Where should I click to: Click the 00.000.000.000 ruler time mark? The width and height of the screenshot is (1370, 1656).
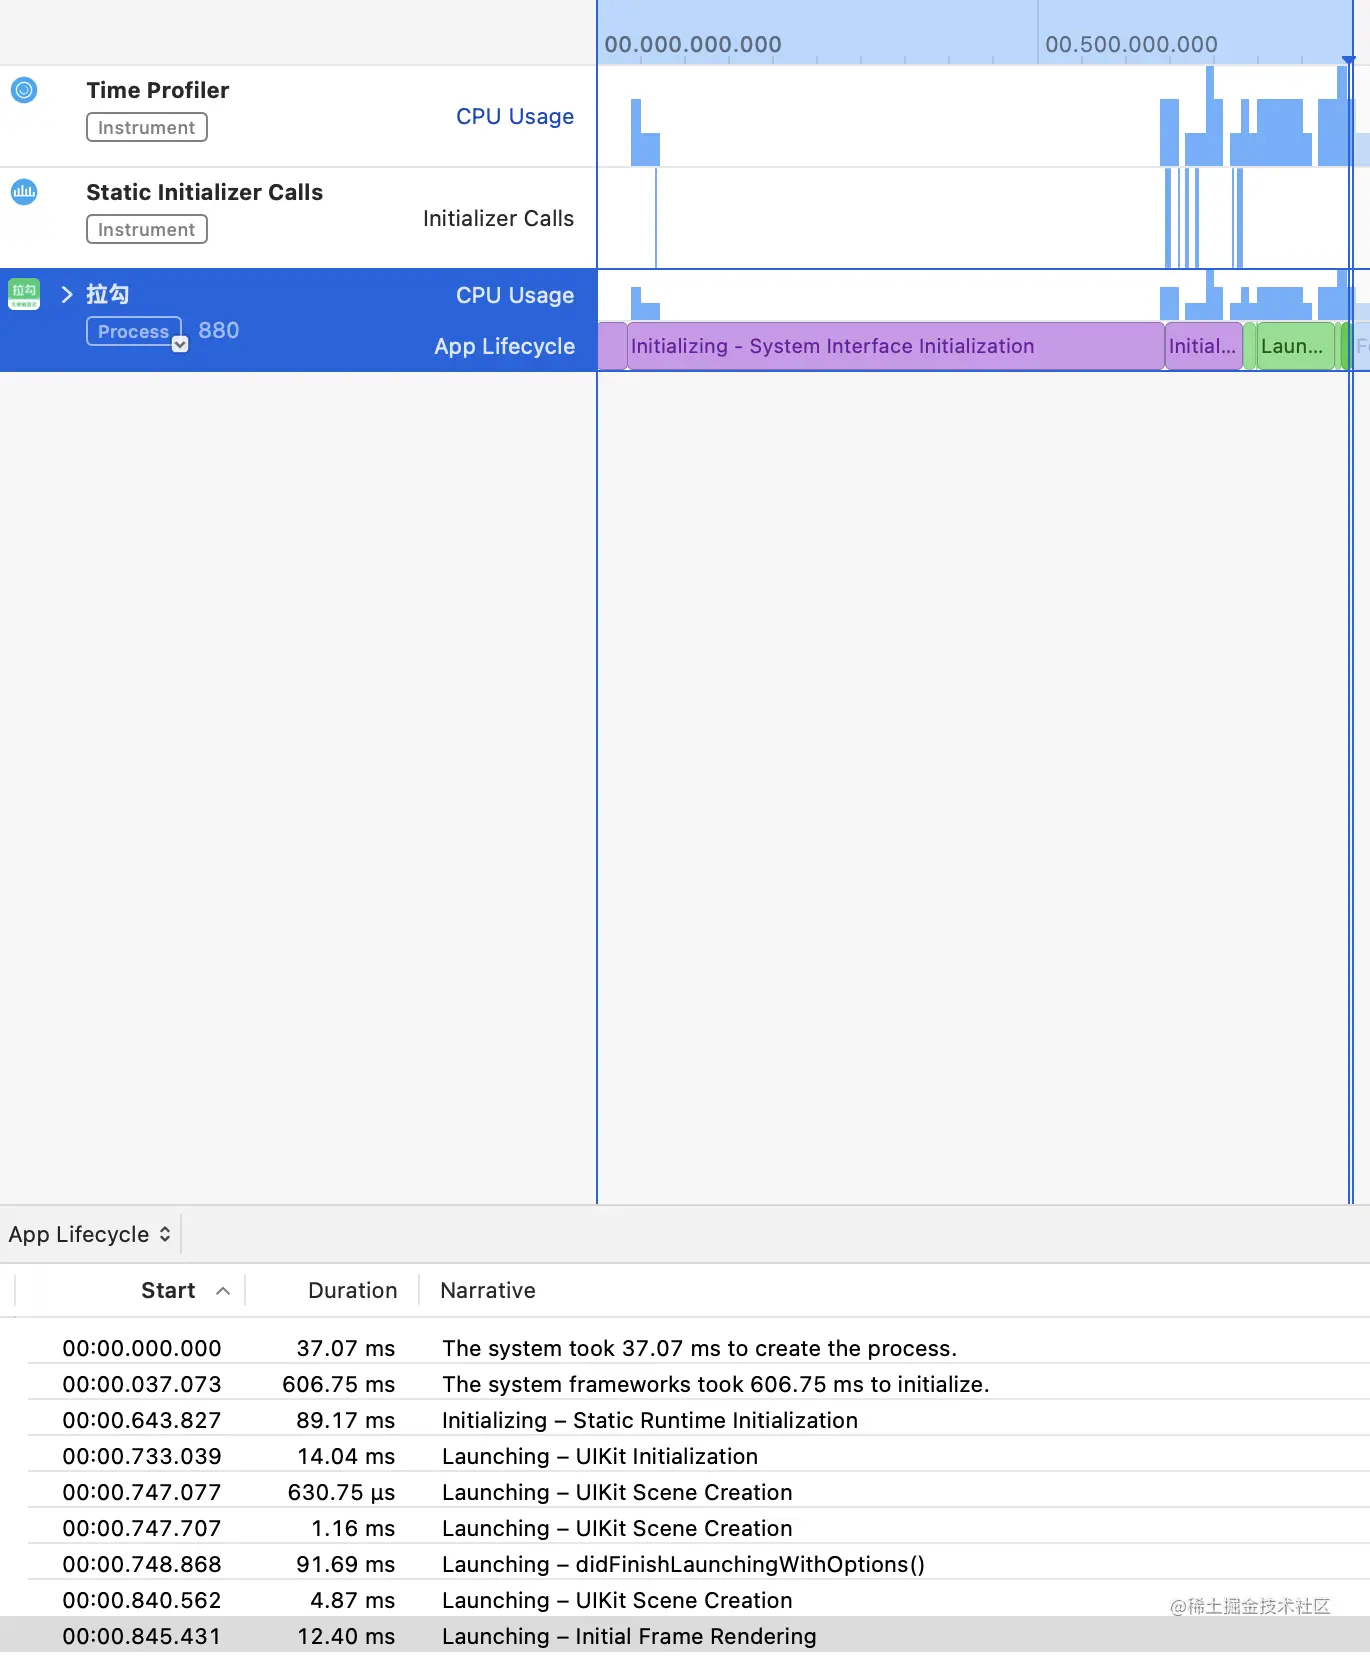(x=693, y=44)
